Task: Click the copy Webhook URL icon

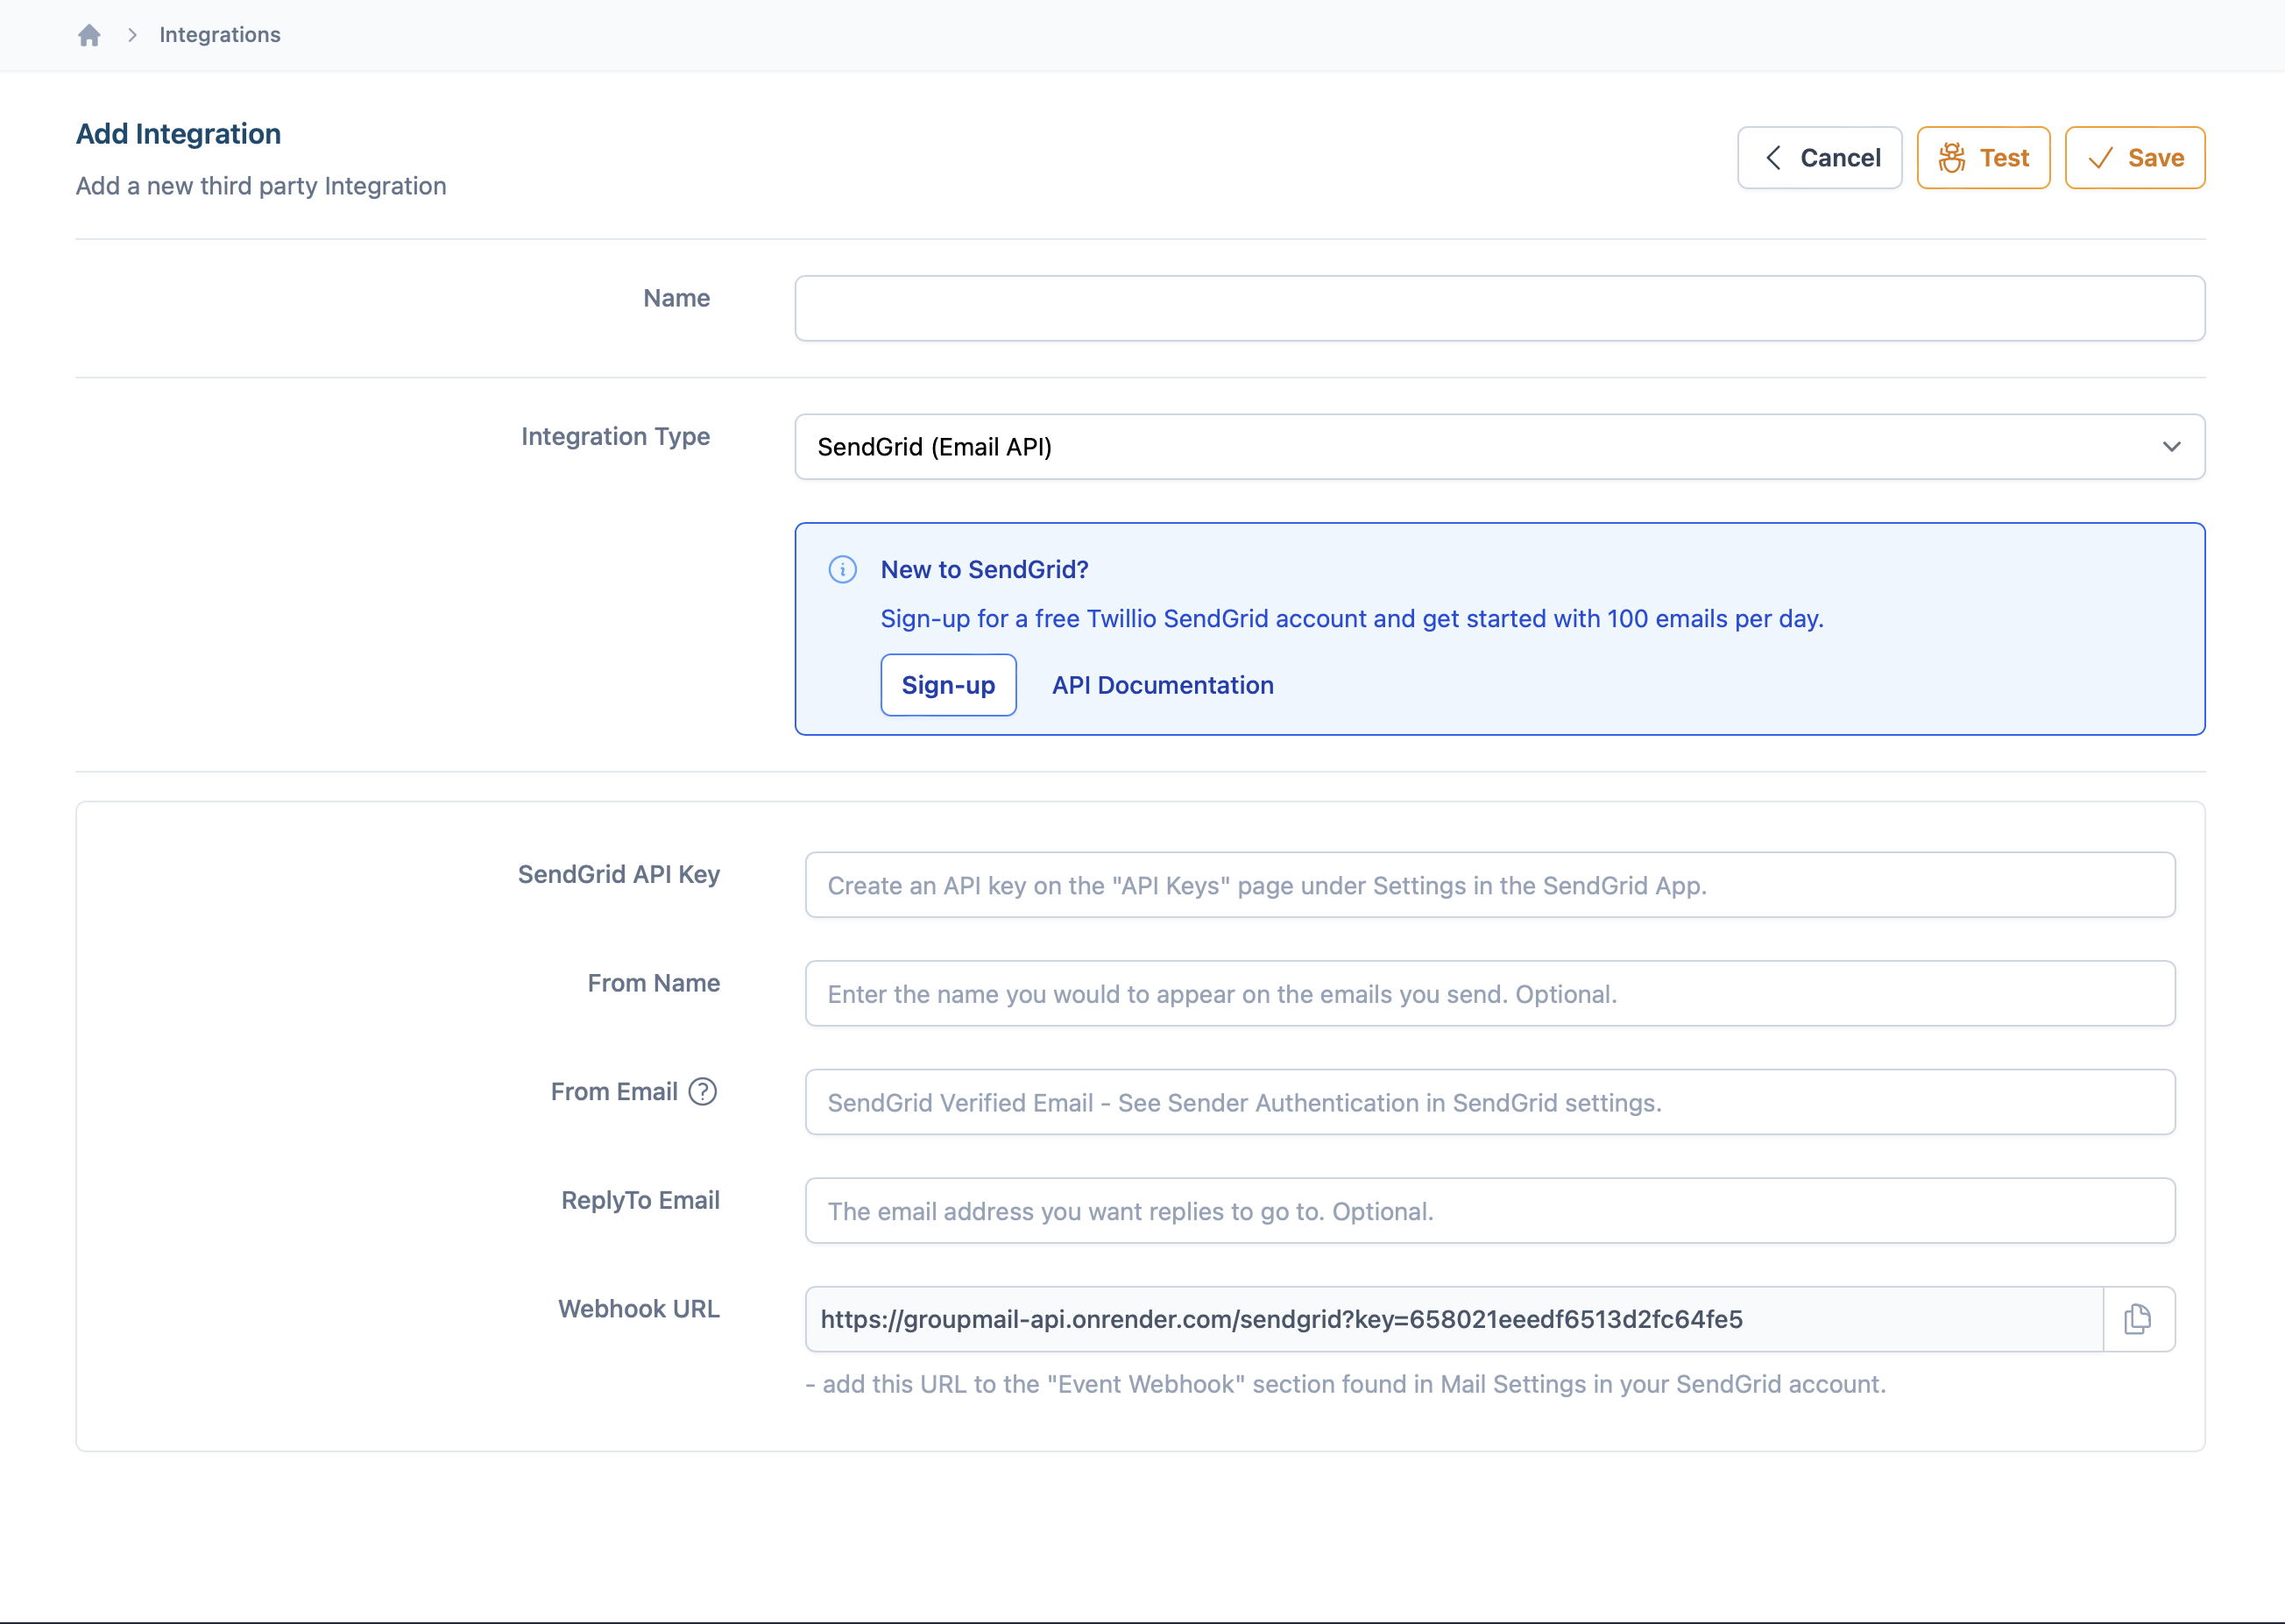Action: point(2138,1319)
